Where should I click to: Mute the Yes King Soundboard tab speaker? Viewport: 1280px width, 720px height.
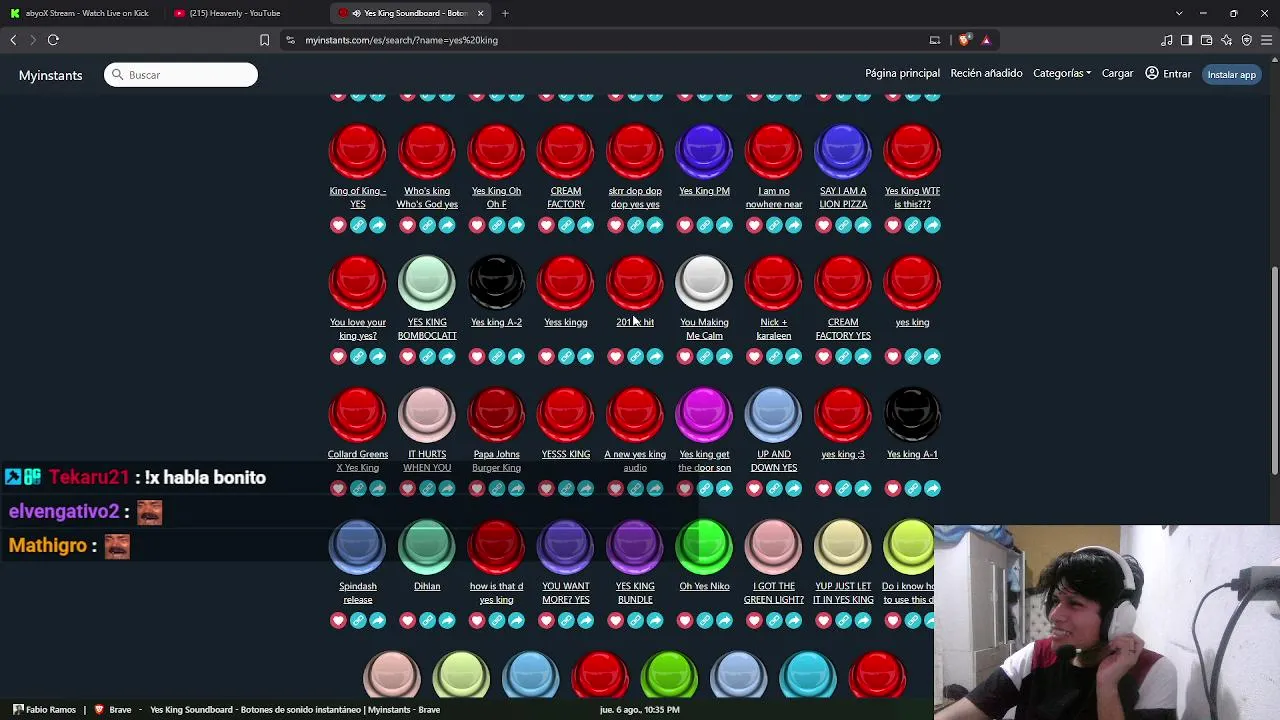coord(357,13)
